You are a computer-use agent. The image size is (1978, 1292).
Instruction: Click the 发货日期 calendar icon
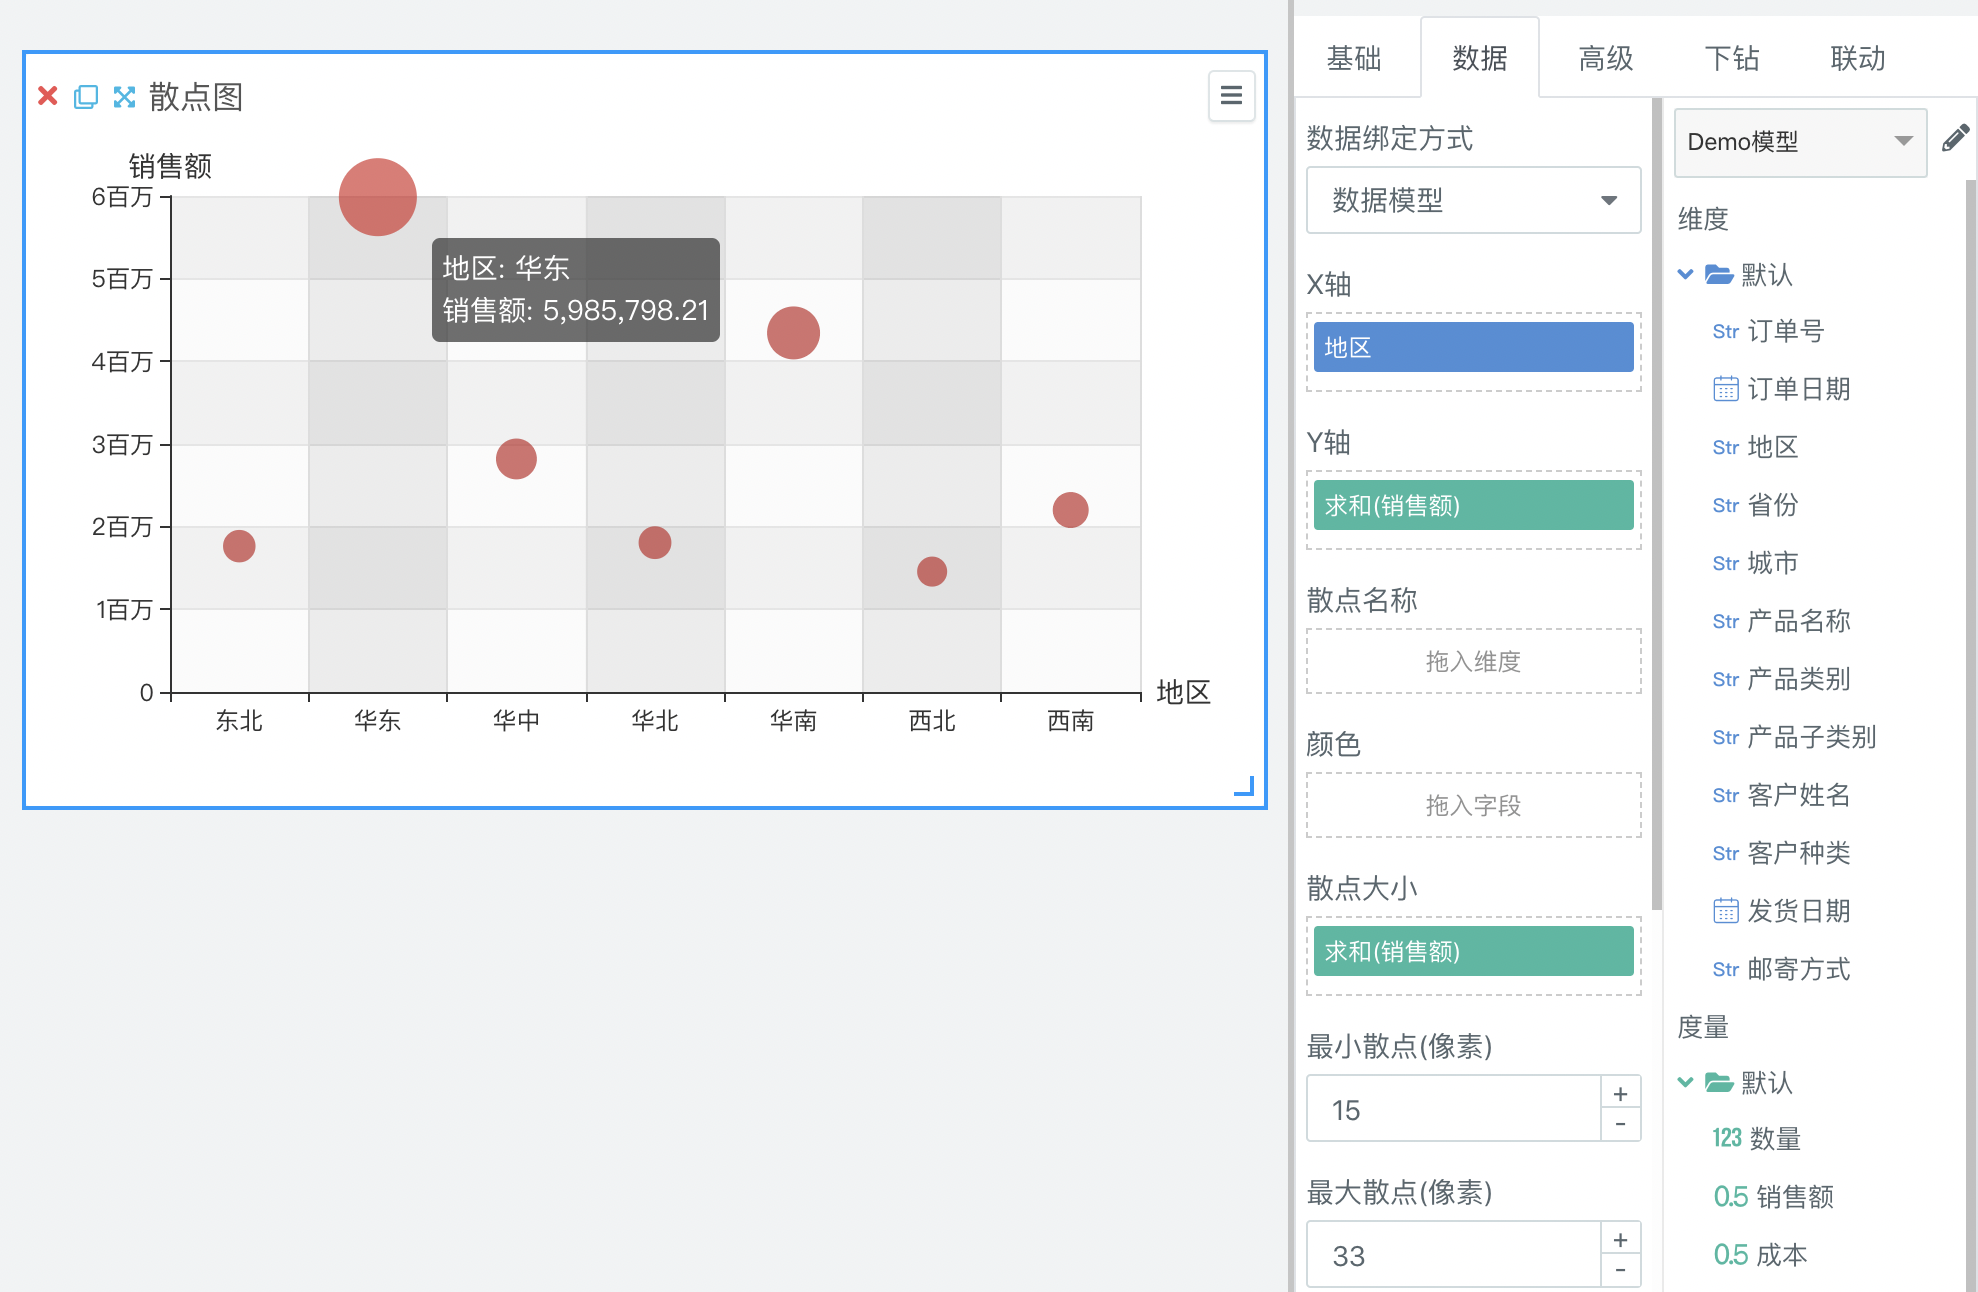(x=1726, y=911)
